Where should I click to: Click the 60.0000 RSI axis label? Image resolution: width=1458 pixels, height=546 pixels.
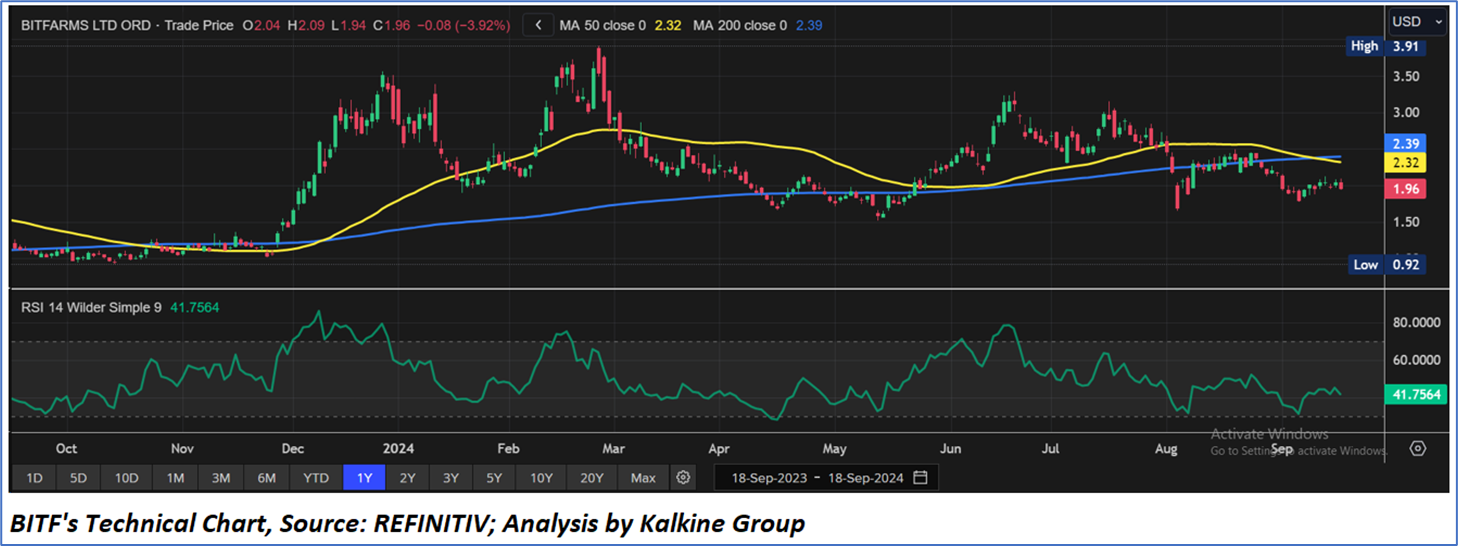coord(1418,360)
